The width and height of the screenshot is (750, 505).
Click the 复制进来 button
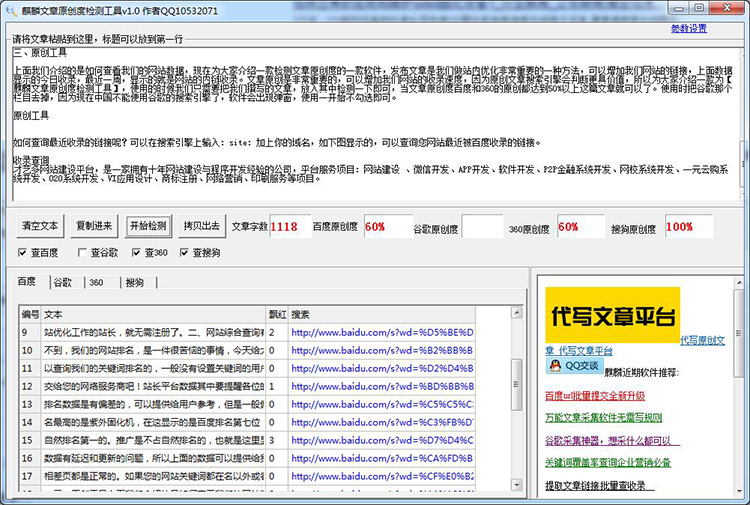click(x=94, y=226)
